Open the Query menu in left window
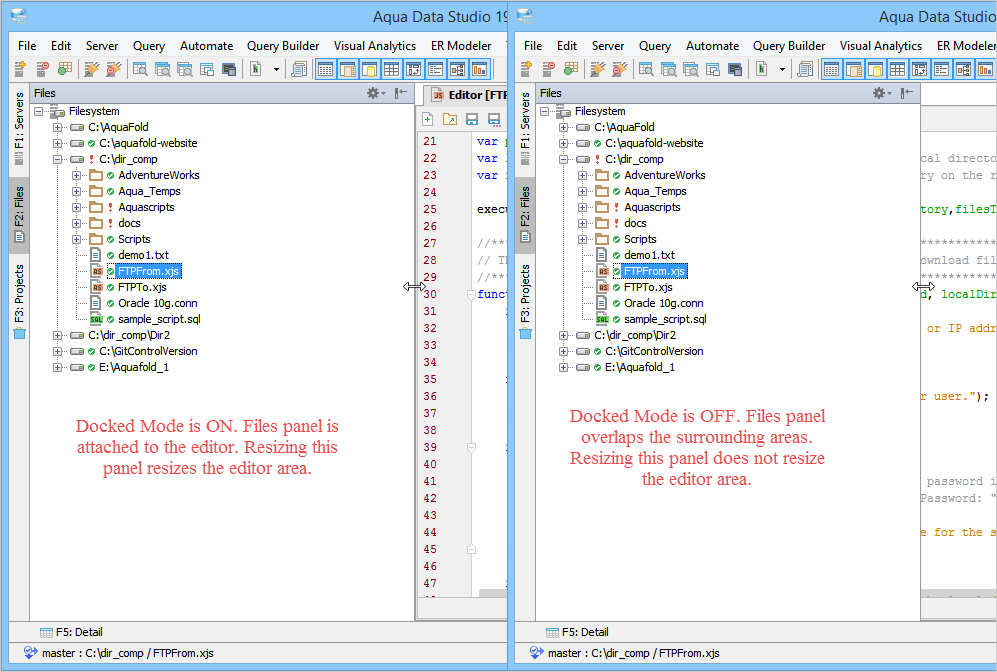Viewport: 997px width, 672px height. (149, 46)
